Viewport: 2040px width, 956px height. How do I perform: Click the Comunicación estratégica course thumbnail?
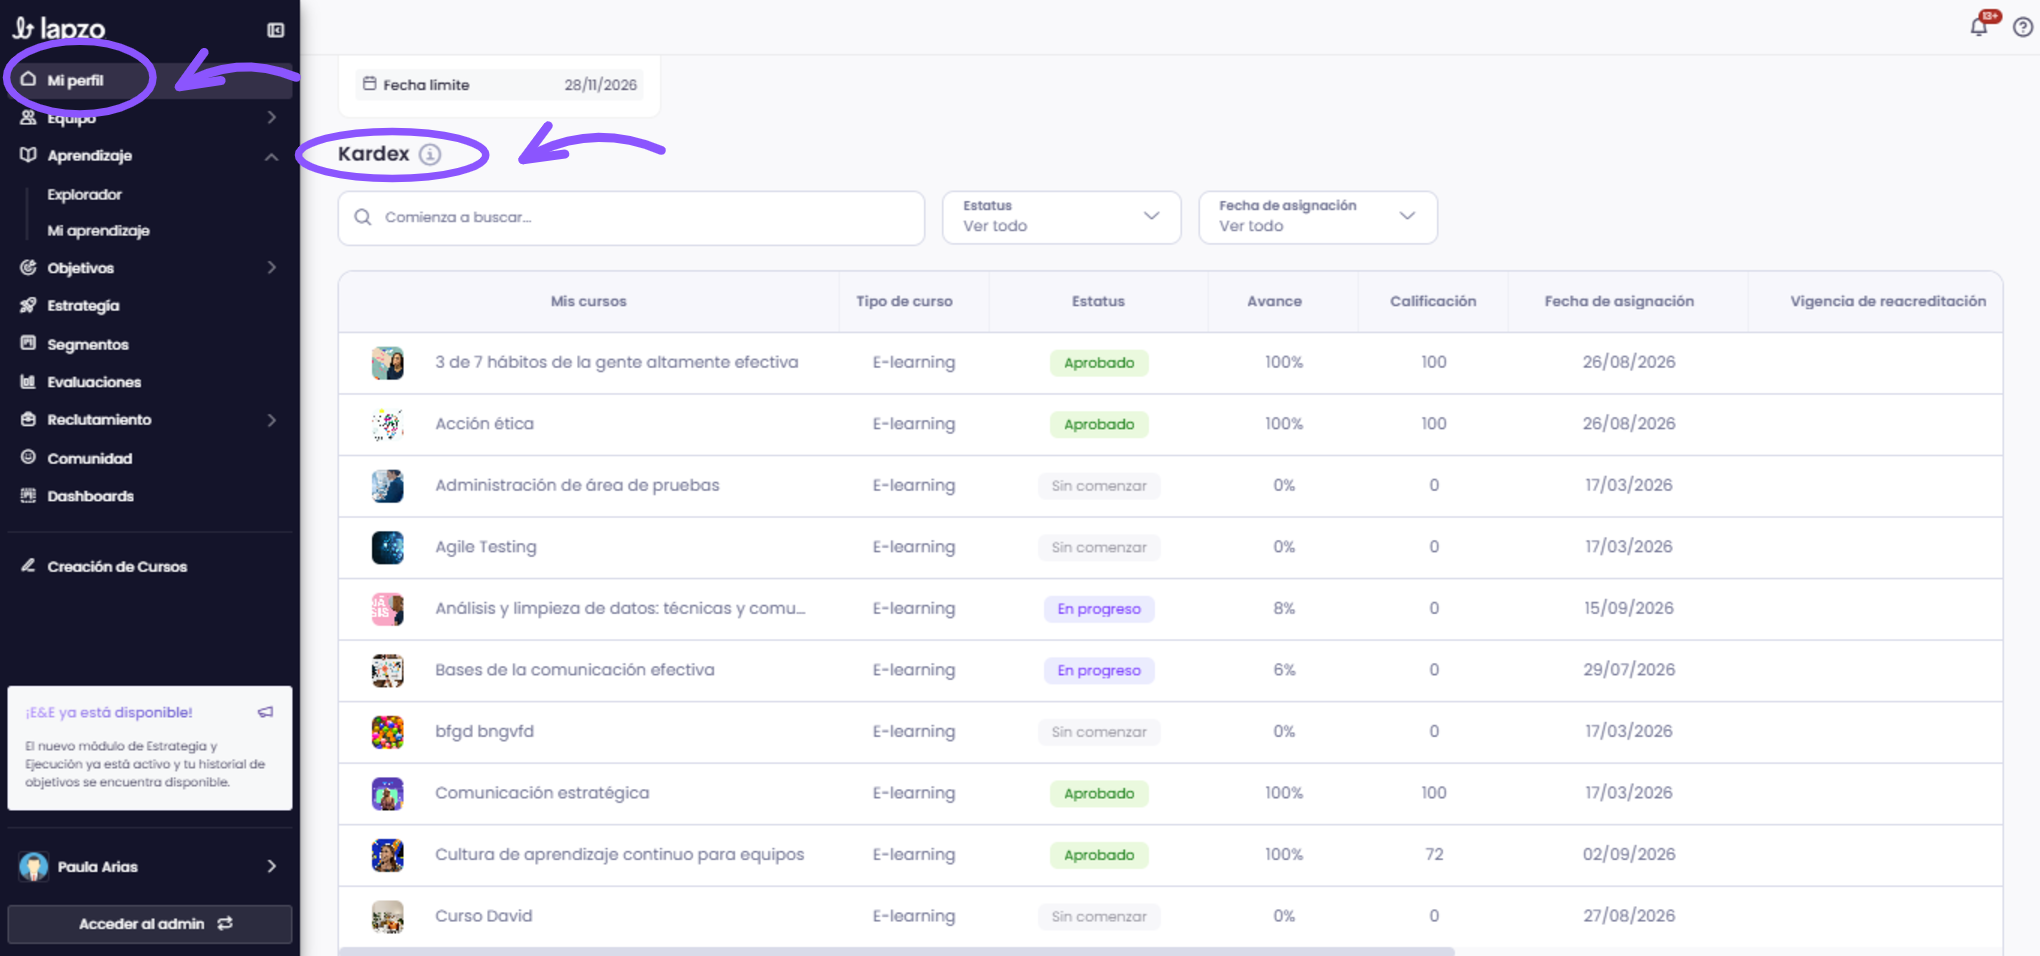pyautogui.click(x=387, y=793)
